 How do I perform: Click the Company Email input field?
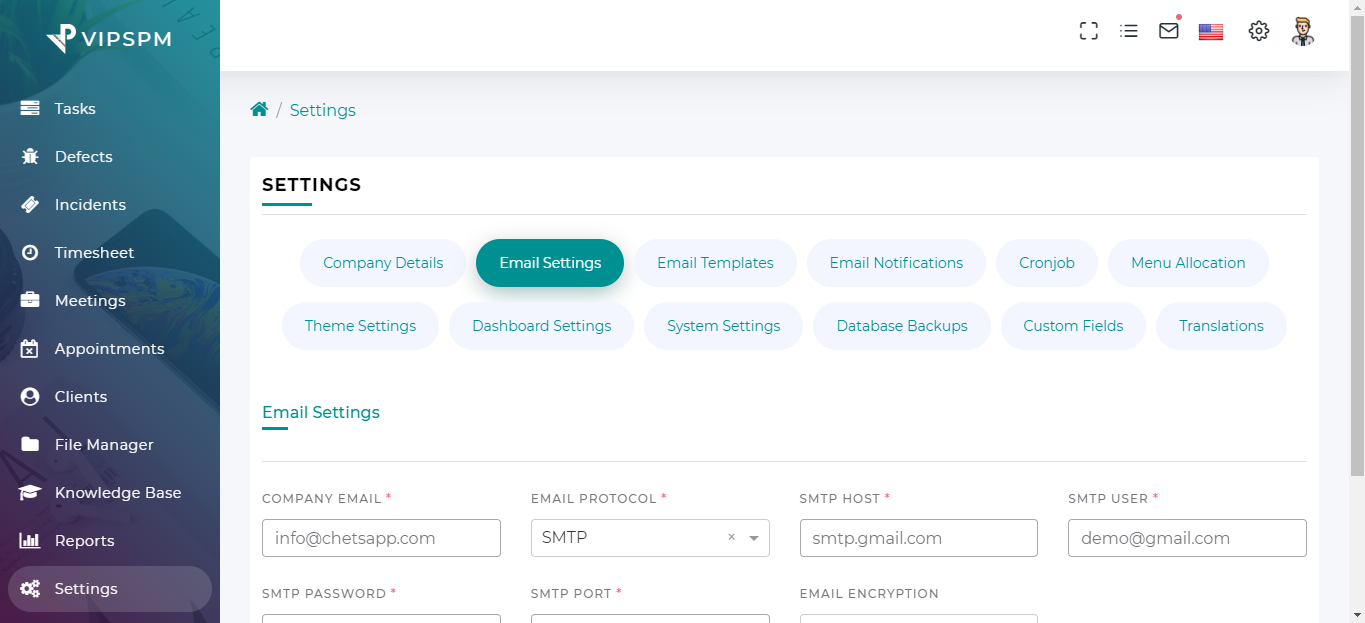point(381,538)
